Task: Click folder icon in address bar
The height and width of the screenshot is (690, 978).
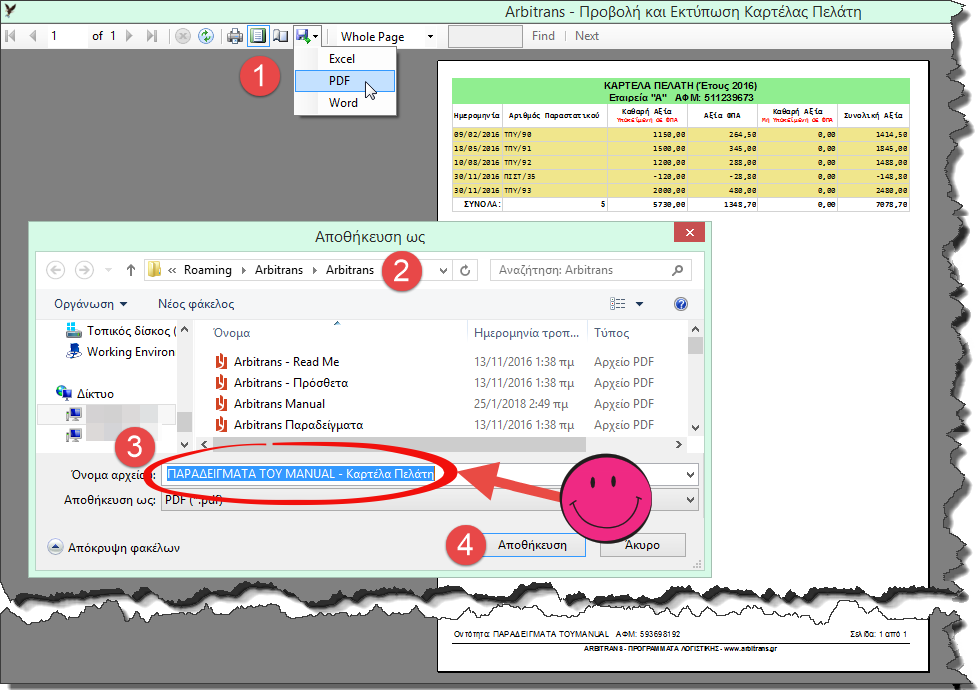Action: (155, 270)
